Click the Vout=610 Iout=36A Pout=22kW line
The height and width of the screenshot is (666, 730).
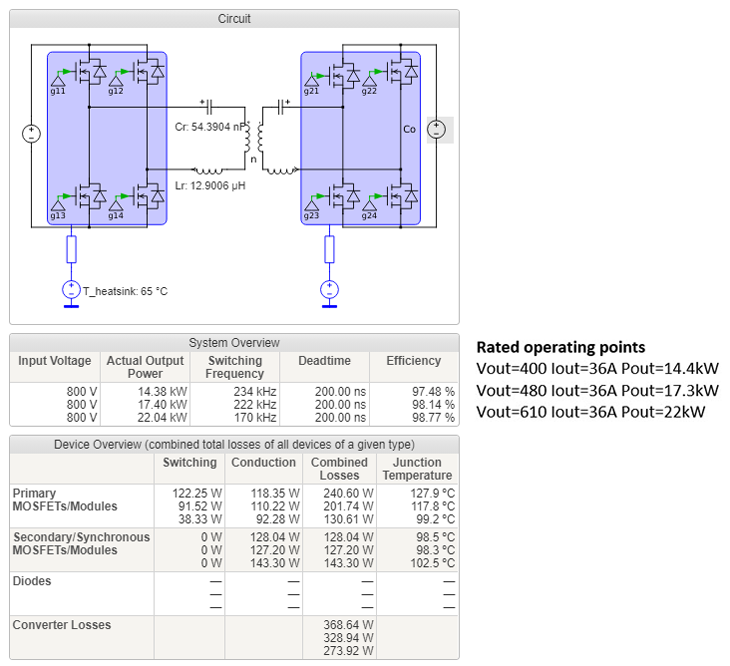click(x=591, y=411)
